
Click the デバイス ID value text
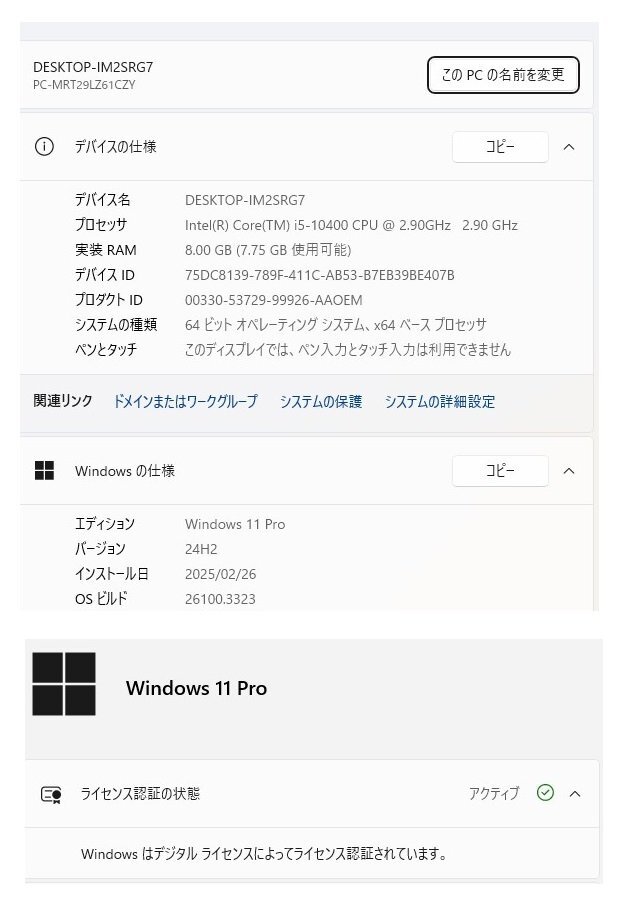[x=320, y=276]
